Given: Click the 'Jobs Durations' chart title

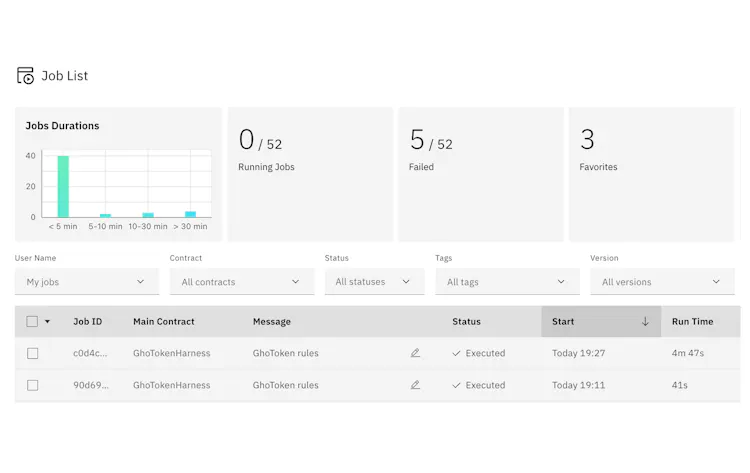Looking at the screenshot, I should (x=62, y=126).
